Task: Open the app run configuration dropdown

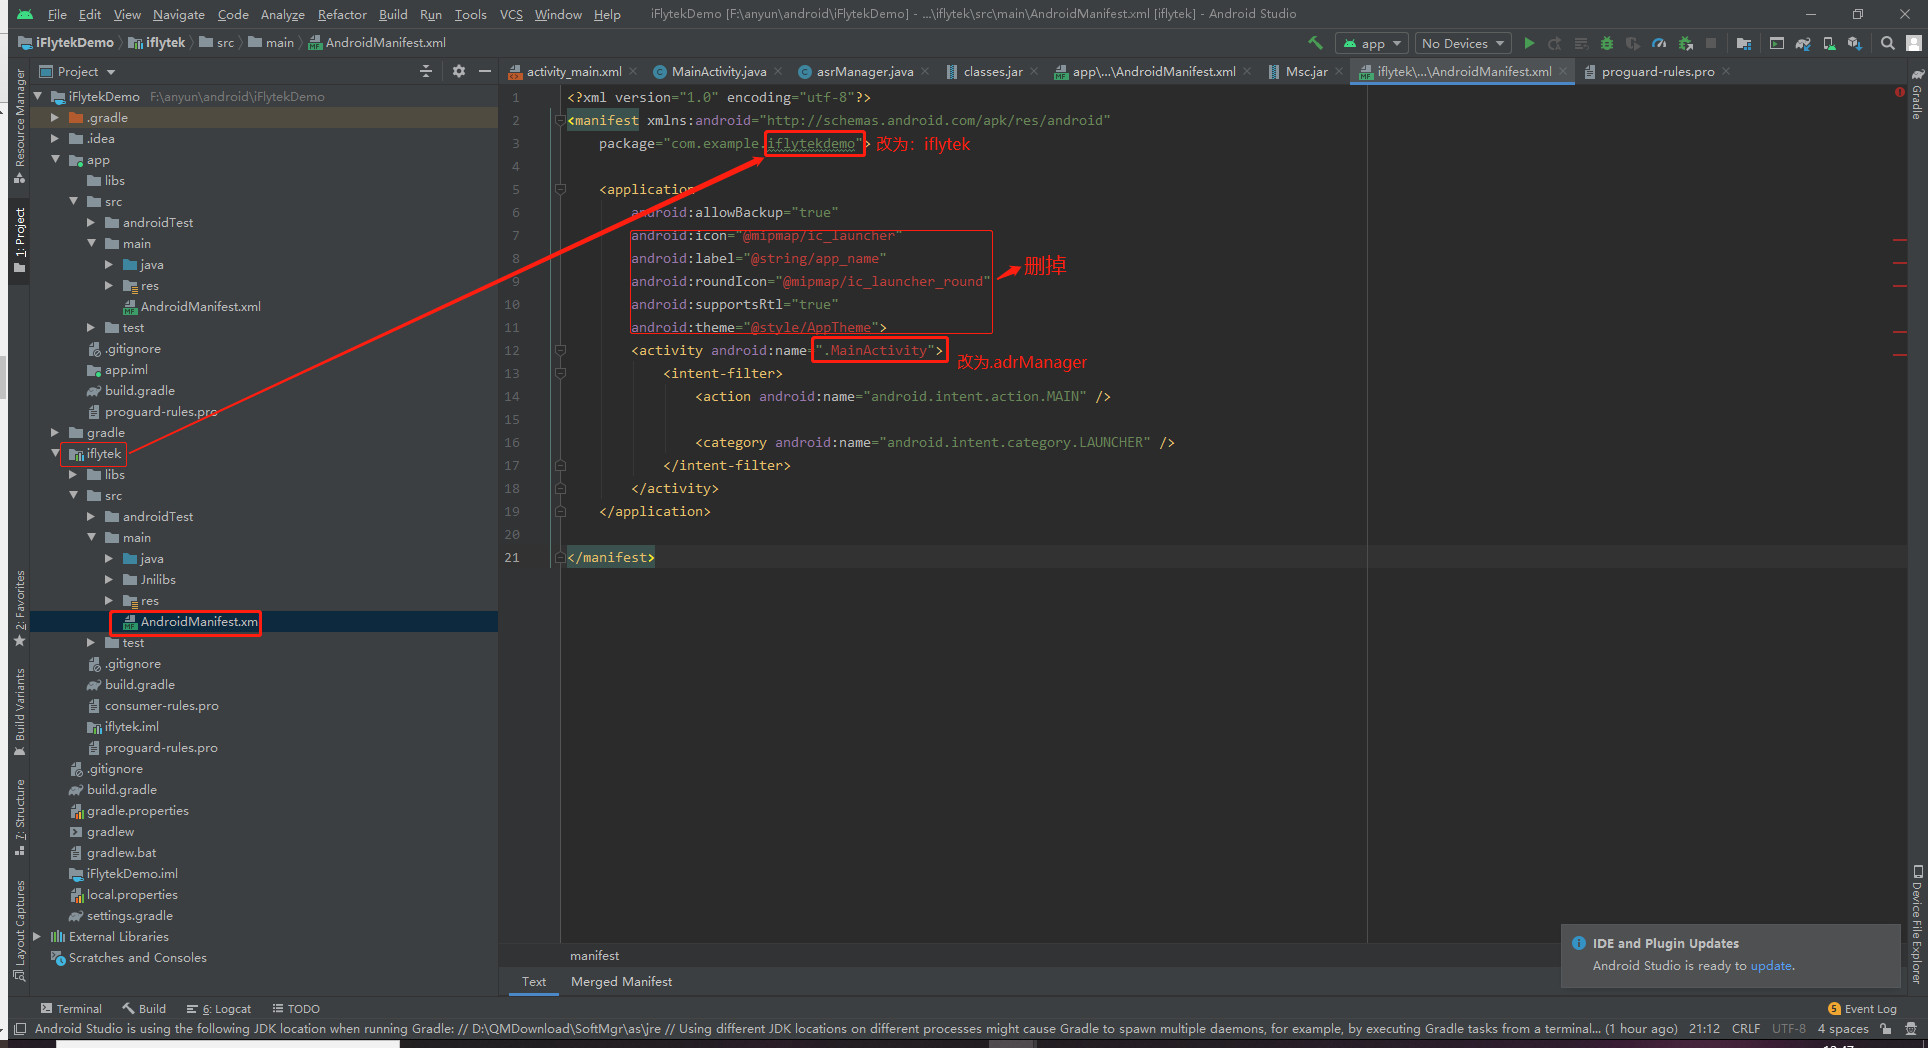Action: (1372, 43)
